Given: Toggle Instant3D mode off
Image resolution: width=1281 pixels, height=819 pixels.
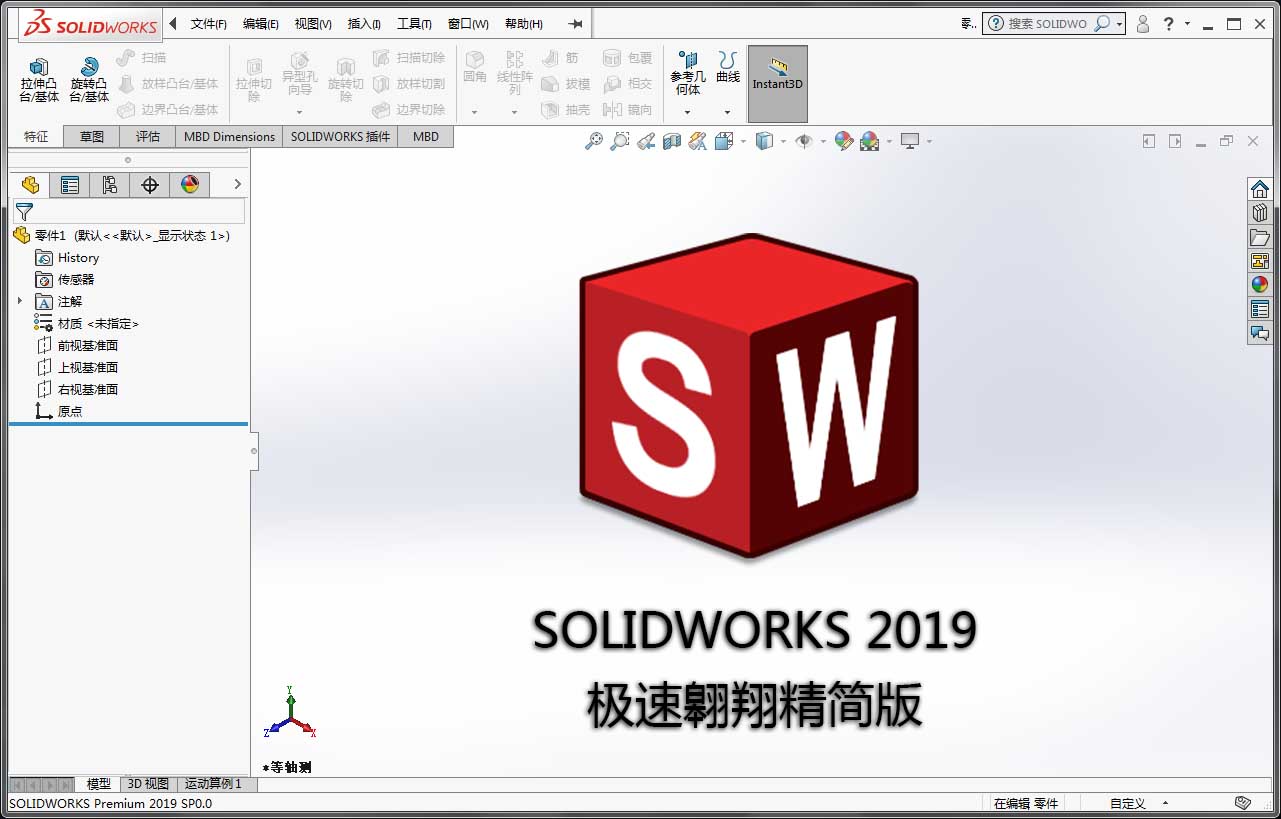Looking at the screenshot, I should click(x=778, y=83).
